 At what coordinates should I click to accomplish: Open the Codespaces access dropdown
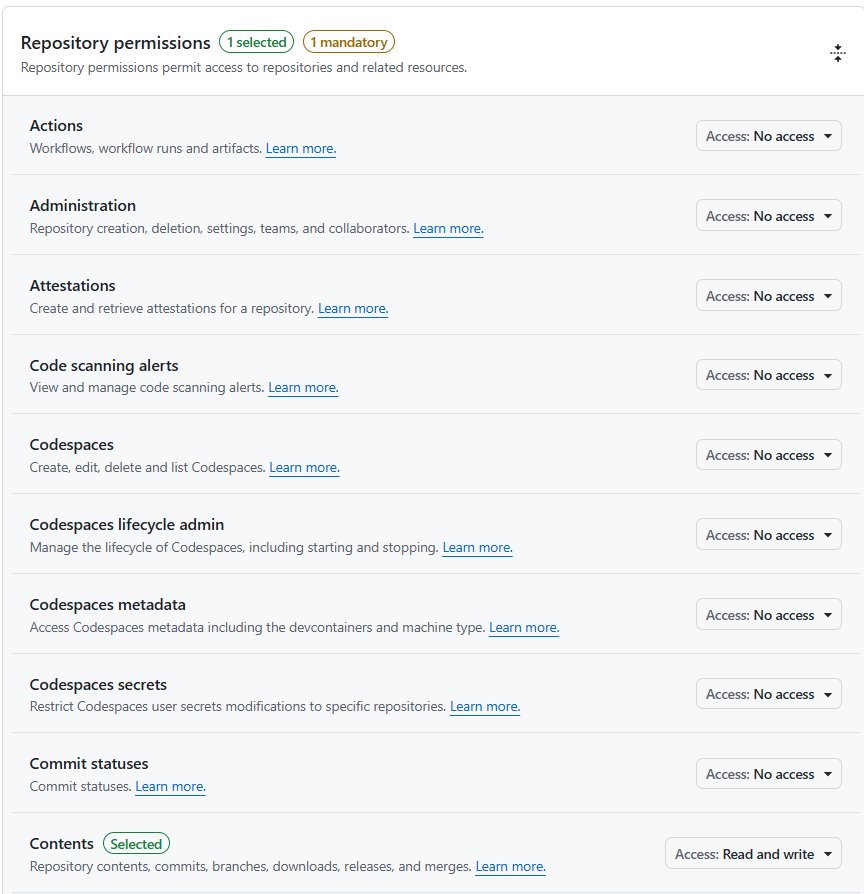[768, 454]
